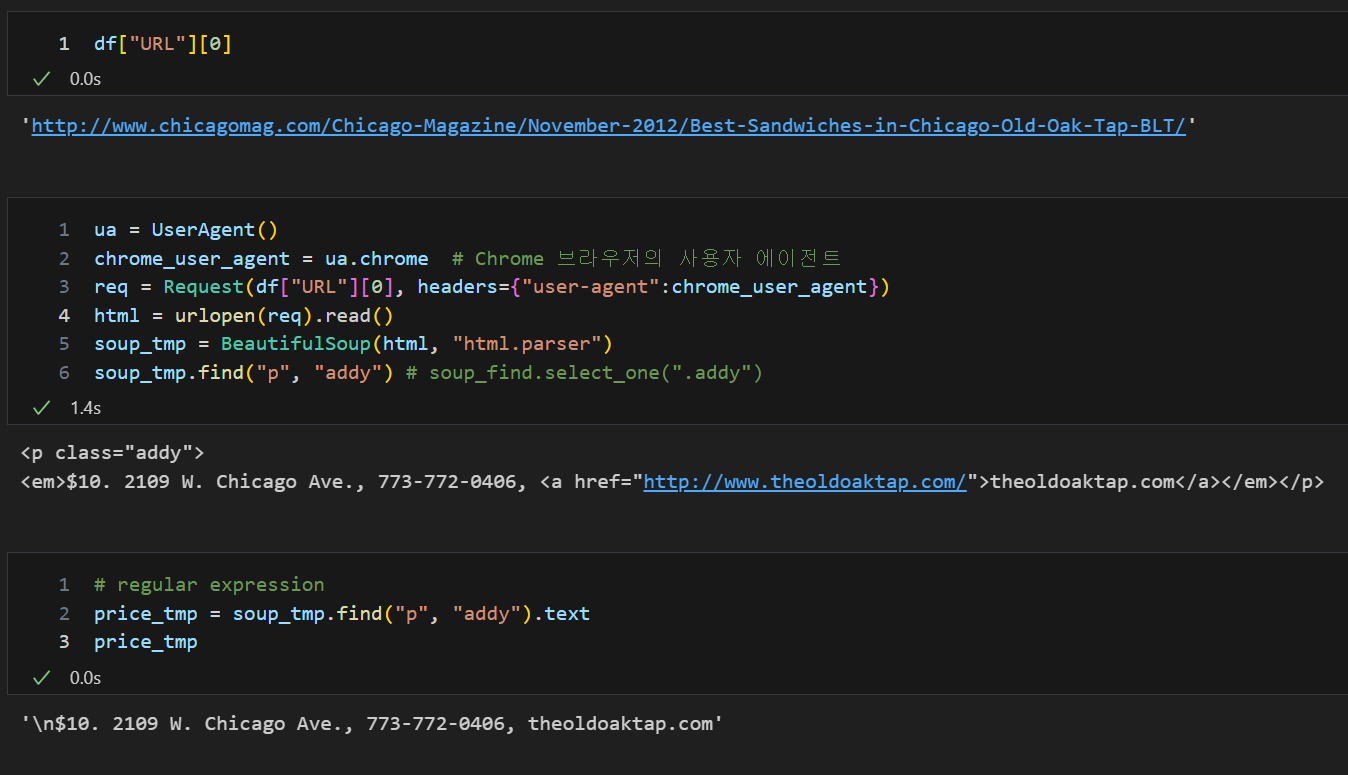The width and height of the screenshot is (1348, 775).
Task: Click the success checkmark of the price_tmp cell
Action: pyautogui.click(x=41, y=678)
